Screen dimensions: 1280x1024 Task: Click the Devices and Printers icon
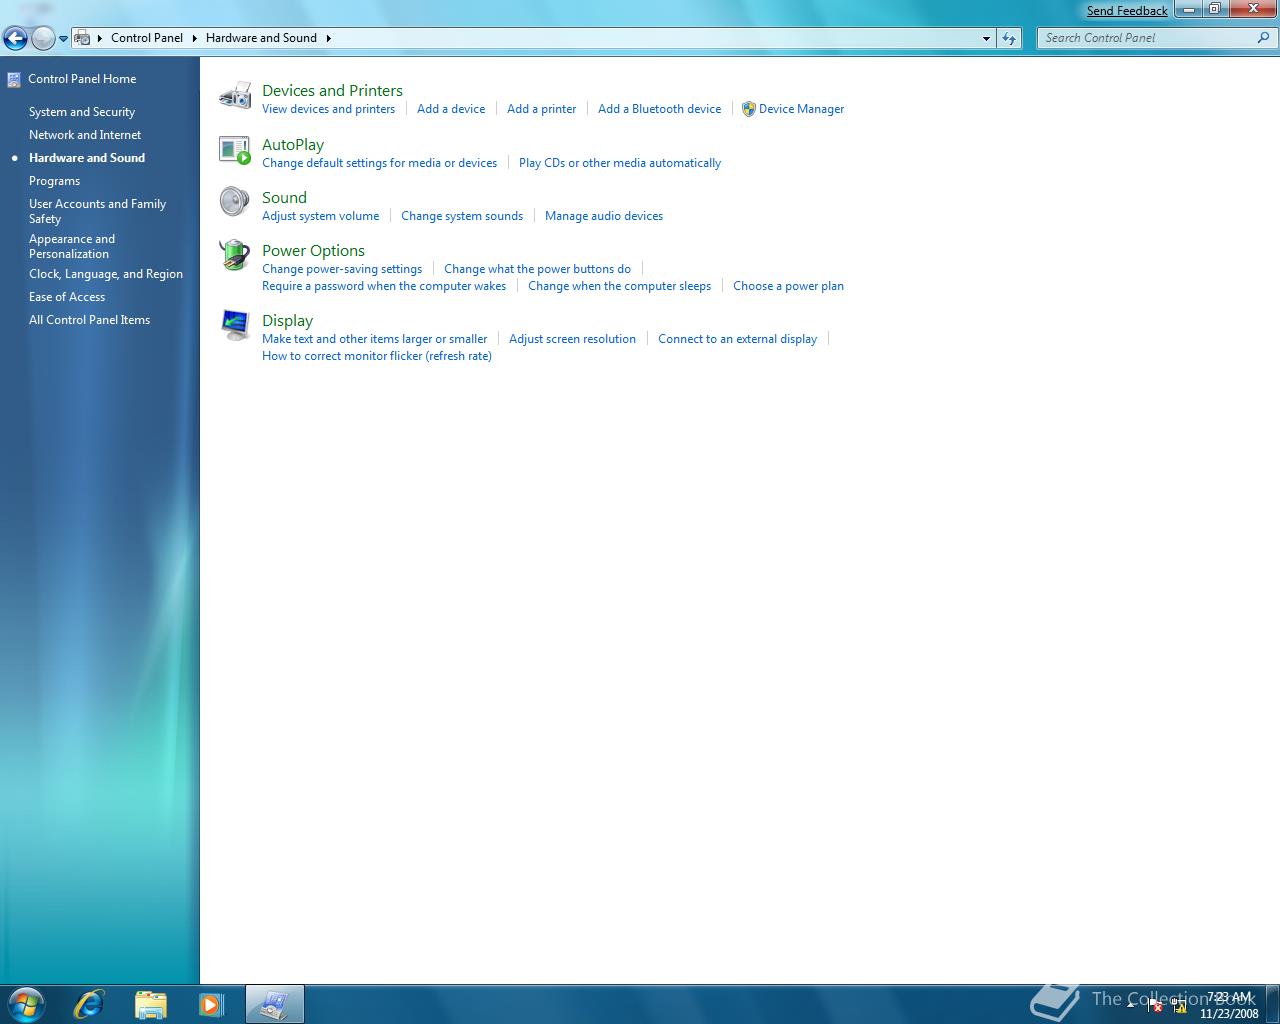(x=235, y=96)
